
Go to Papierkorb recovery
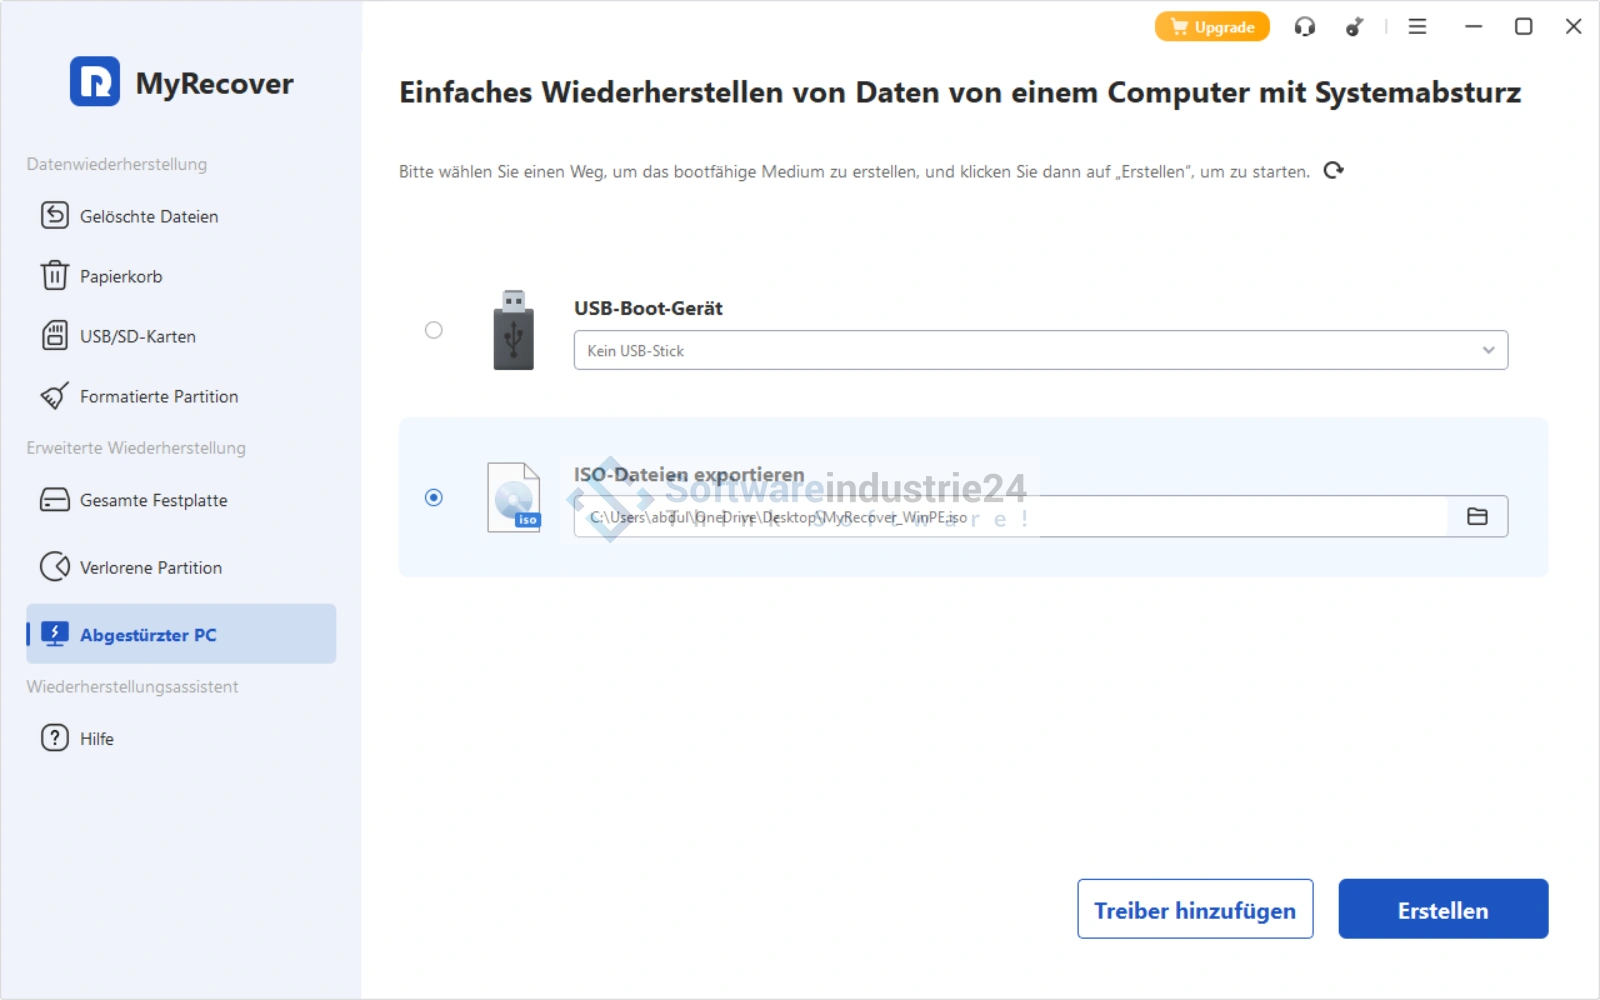[120, 277]
